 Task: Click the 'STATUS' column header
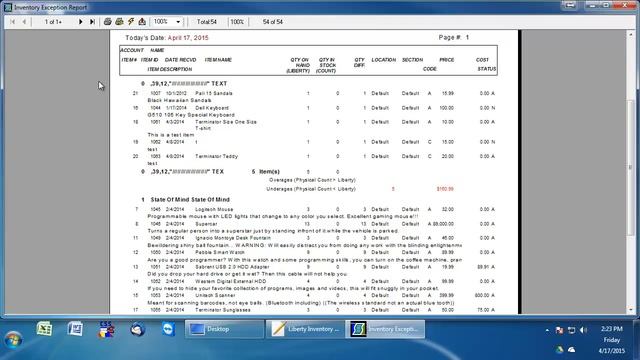click(487, 69)
